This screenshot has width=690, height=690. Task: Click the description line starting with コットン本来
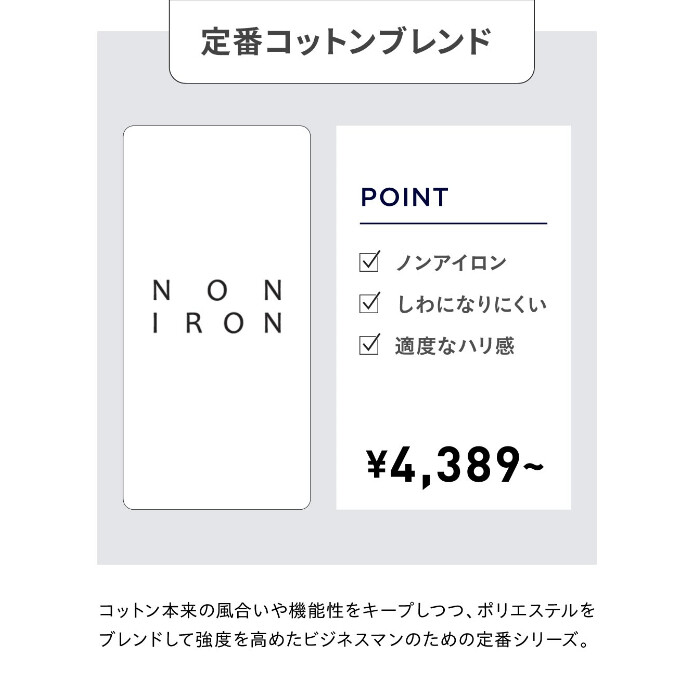pos(346,610)
